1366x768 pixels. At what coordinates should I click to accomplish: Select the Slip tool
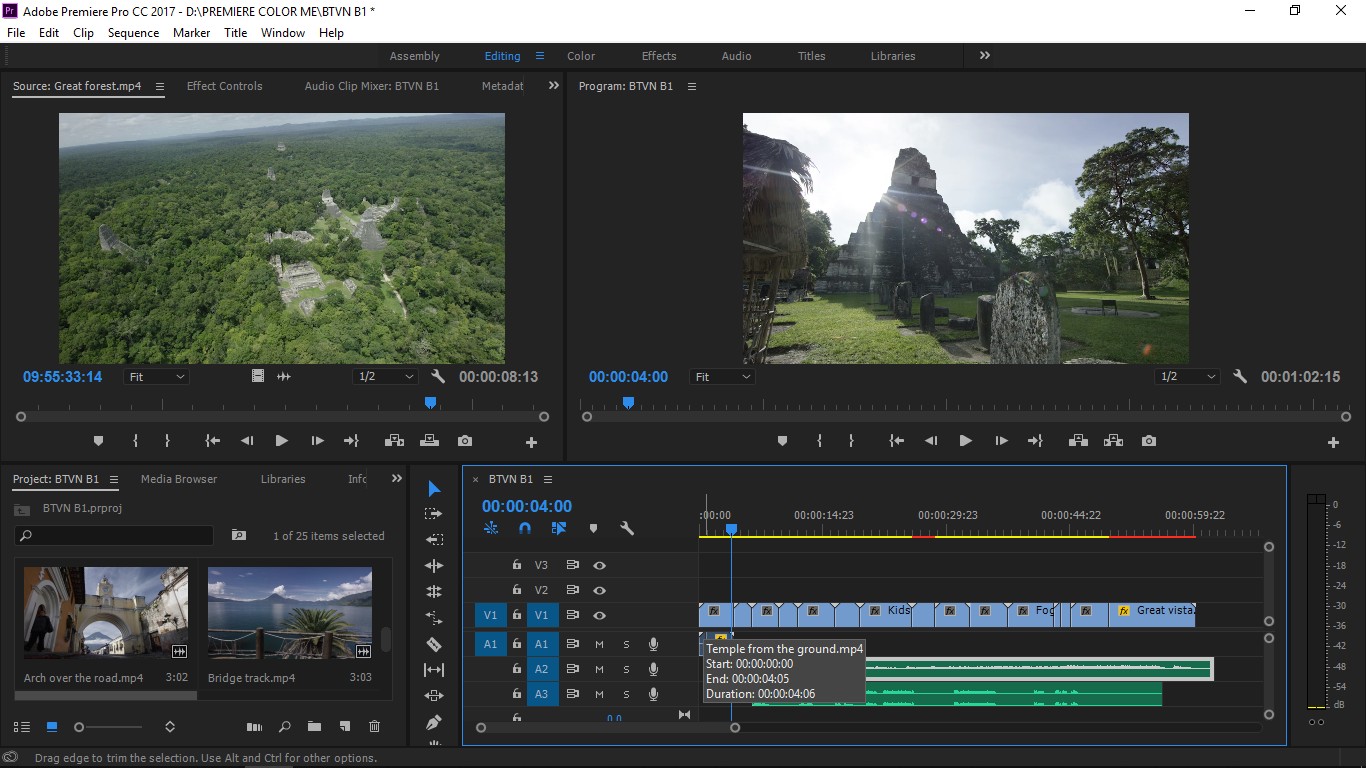[434, 670]
